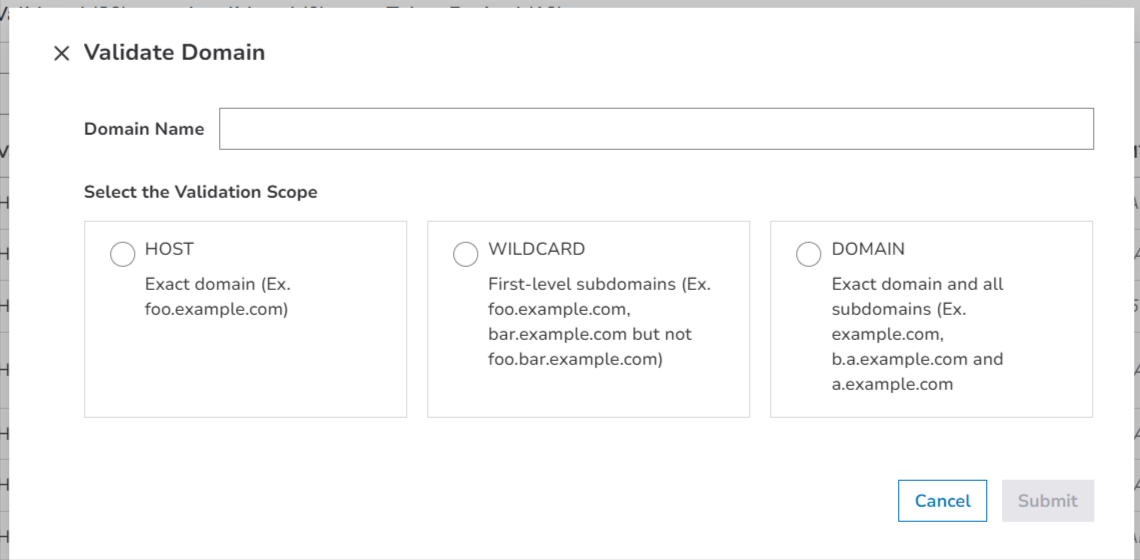Viewport: 1140px width, 560px height.
Task: Click the 'Select the Validation Scope' heading
Action: (200, 192)
